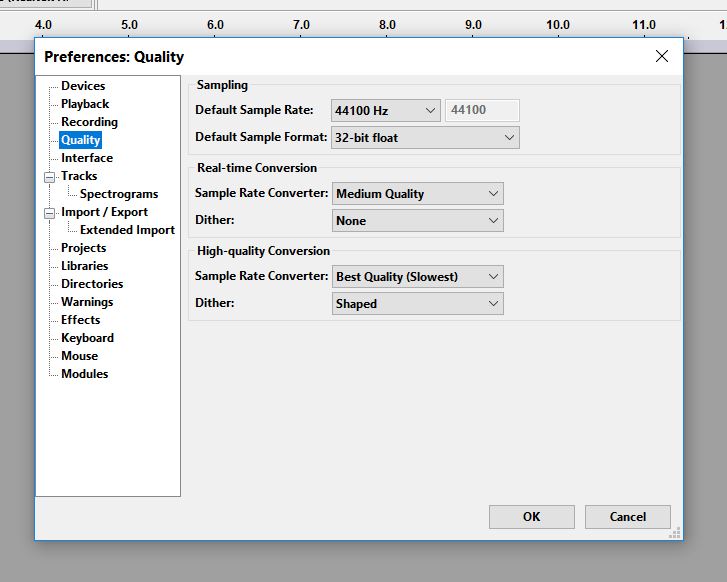Click the dialog resize grip in corner
Image resolution: width=727 pixels, height=582 pixels.
675,533
